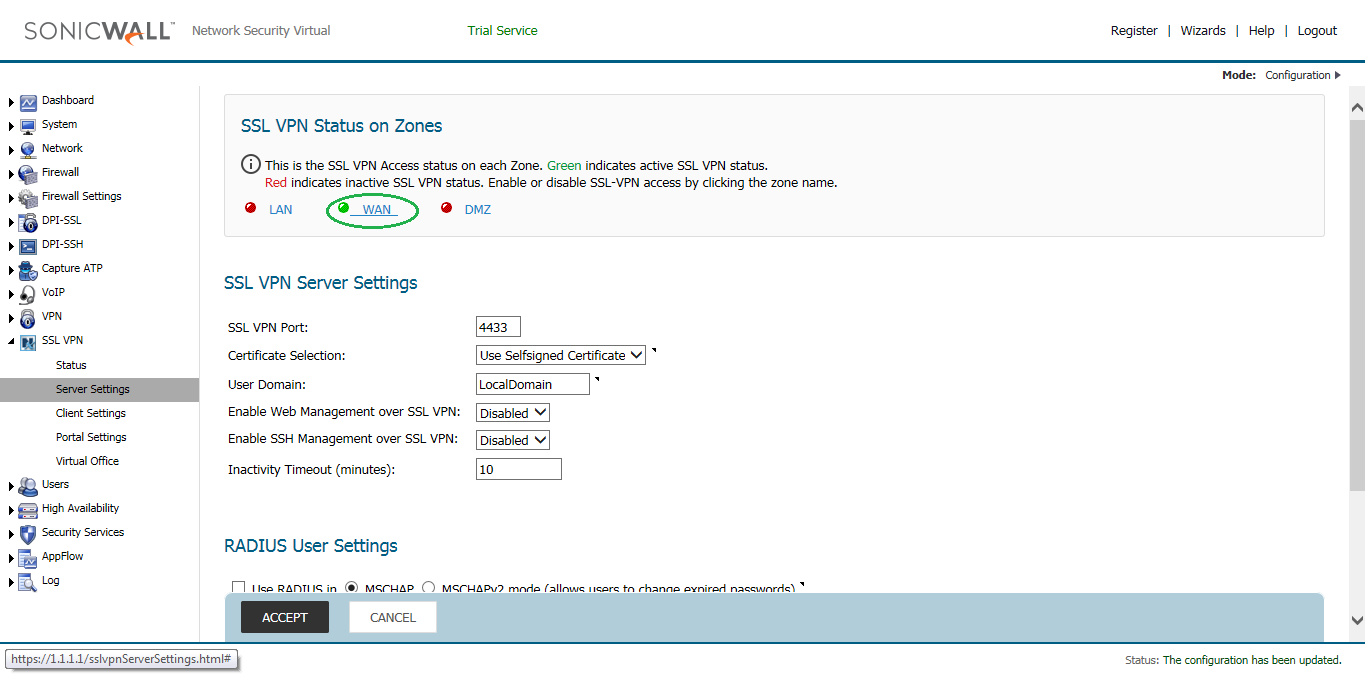The width and height of the screenshot is (1365, 674).
Task: Open the Portal Settings page
Action: [90, 436]
